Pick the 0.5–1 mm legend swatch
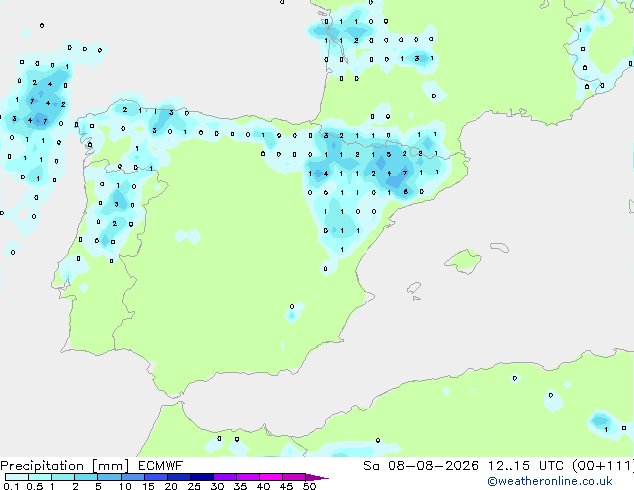Image resolution: width=634 pixels, height=490 pixels. pos(40,477)
